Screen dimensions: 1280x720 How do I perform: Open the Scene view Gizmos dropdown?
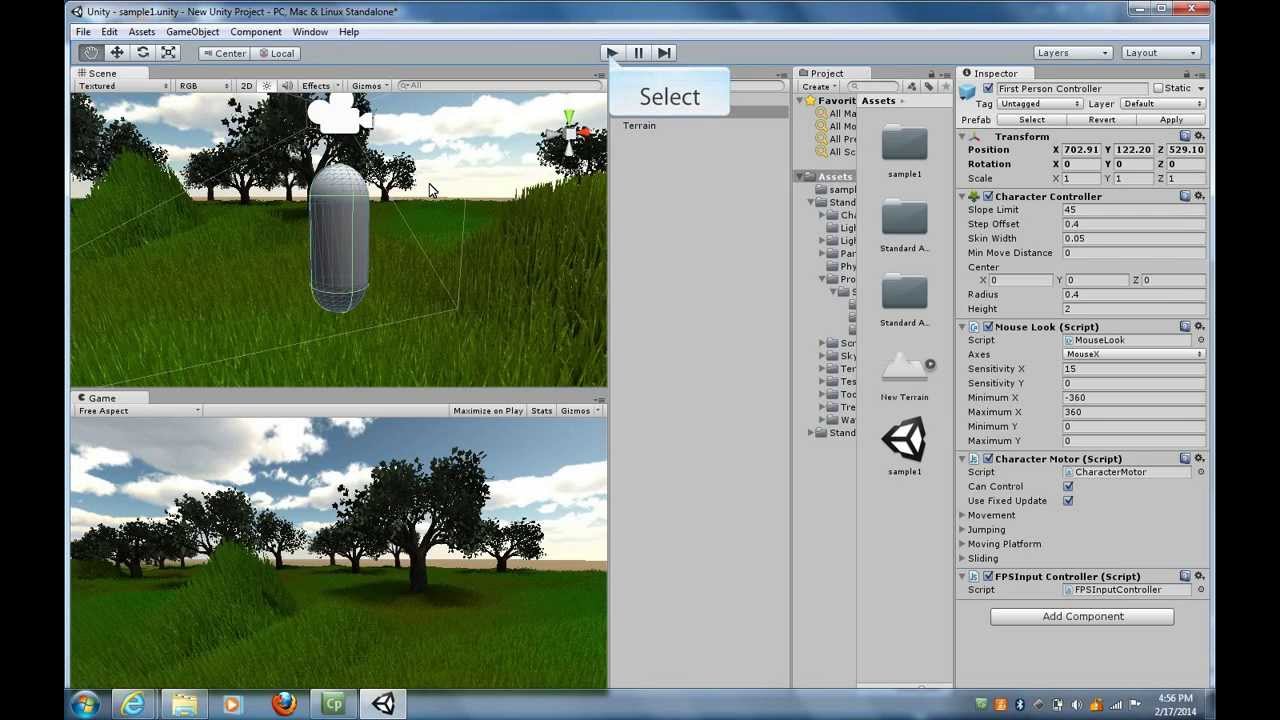coord(371,86)
